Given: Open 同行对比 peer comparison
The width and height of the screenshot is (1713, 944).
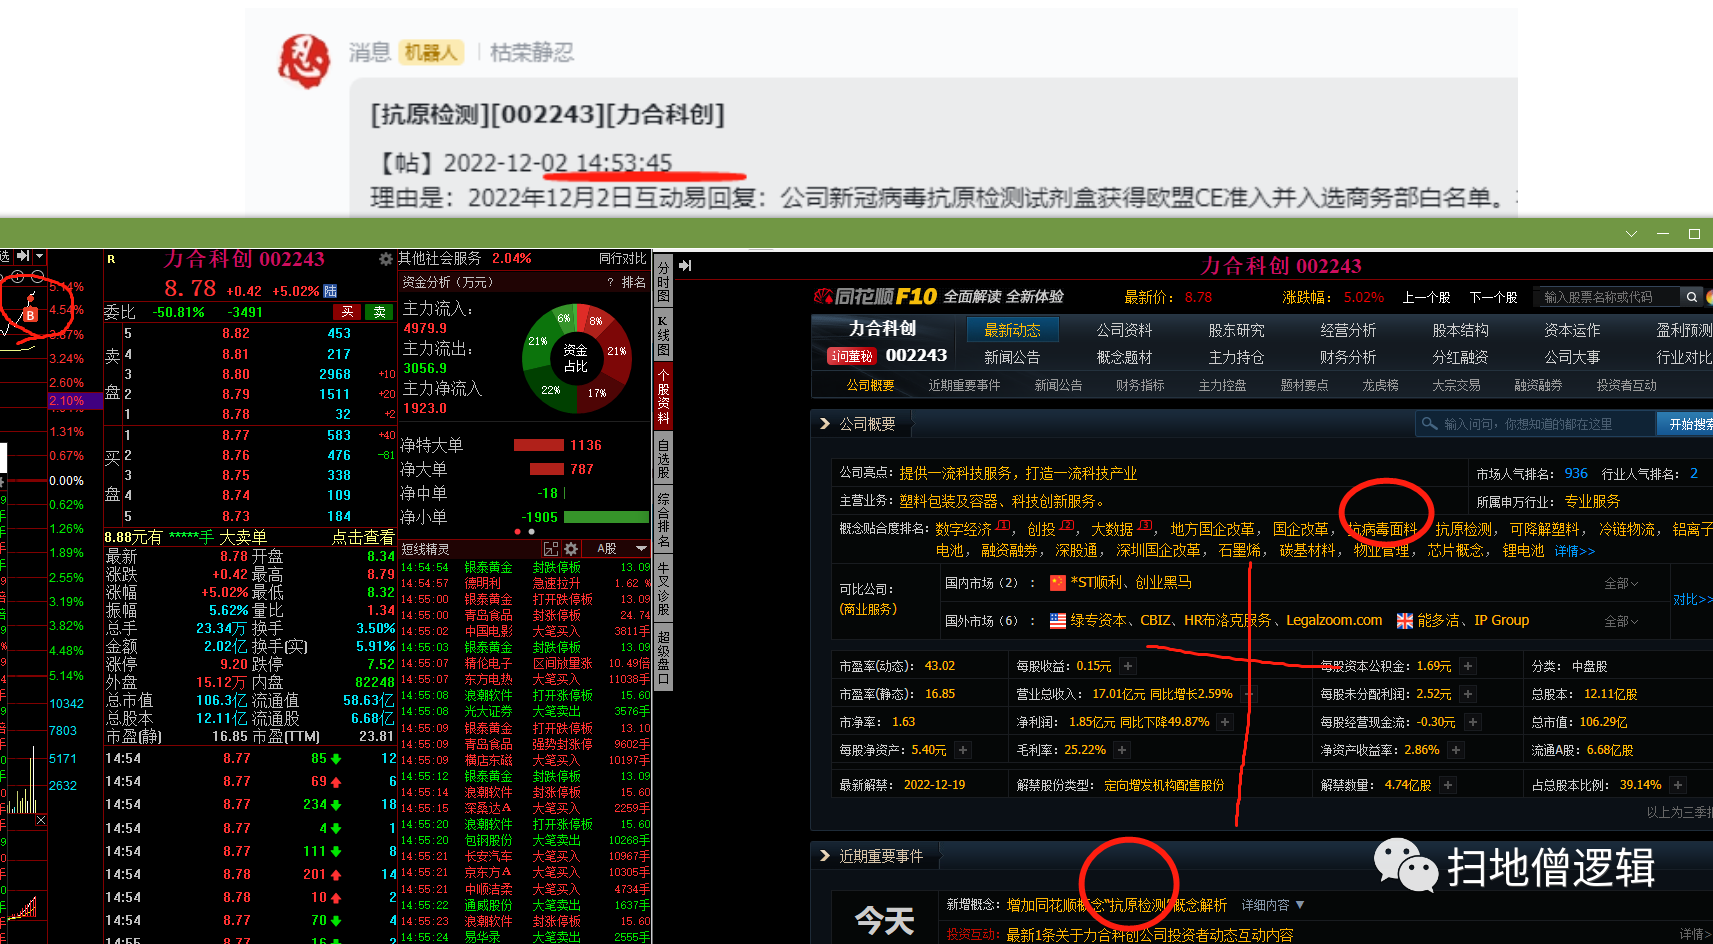Looking at the screenshot, I should click(x=622, y=259).
